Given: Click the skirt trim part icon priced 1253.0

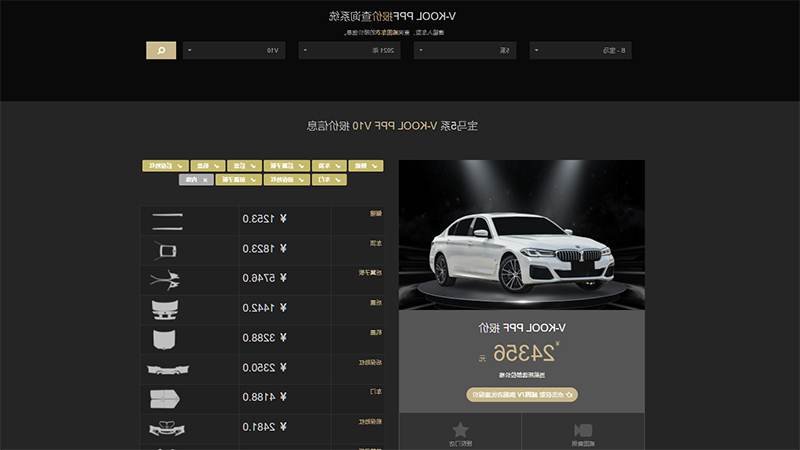Looking at the screenshot, I should tap(167, 221).
